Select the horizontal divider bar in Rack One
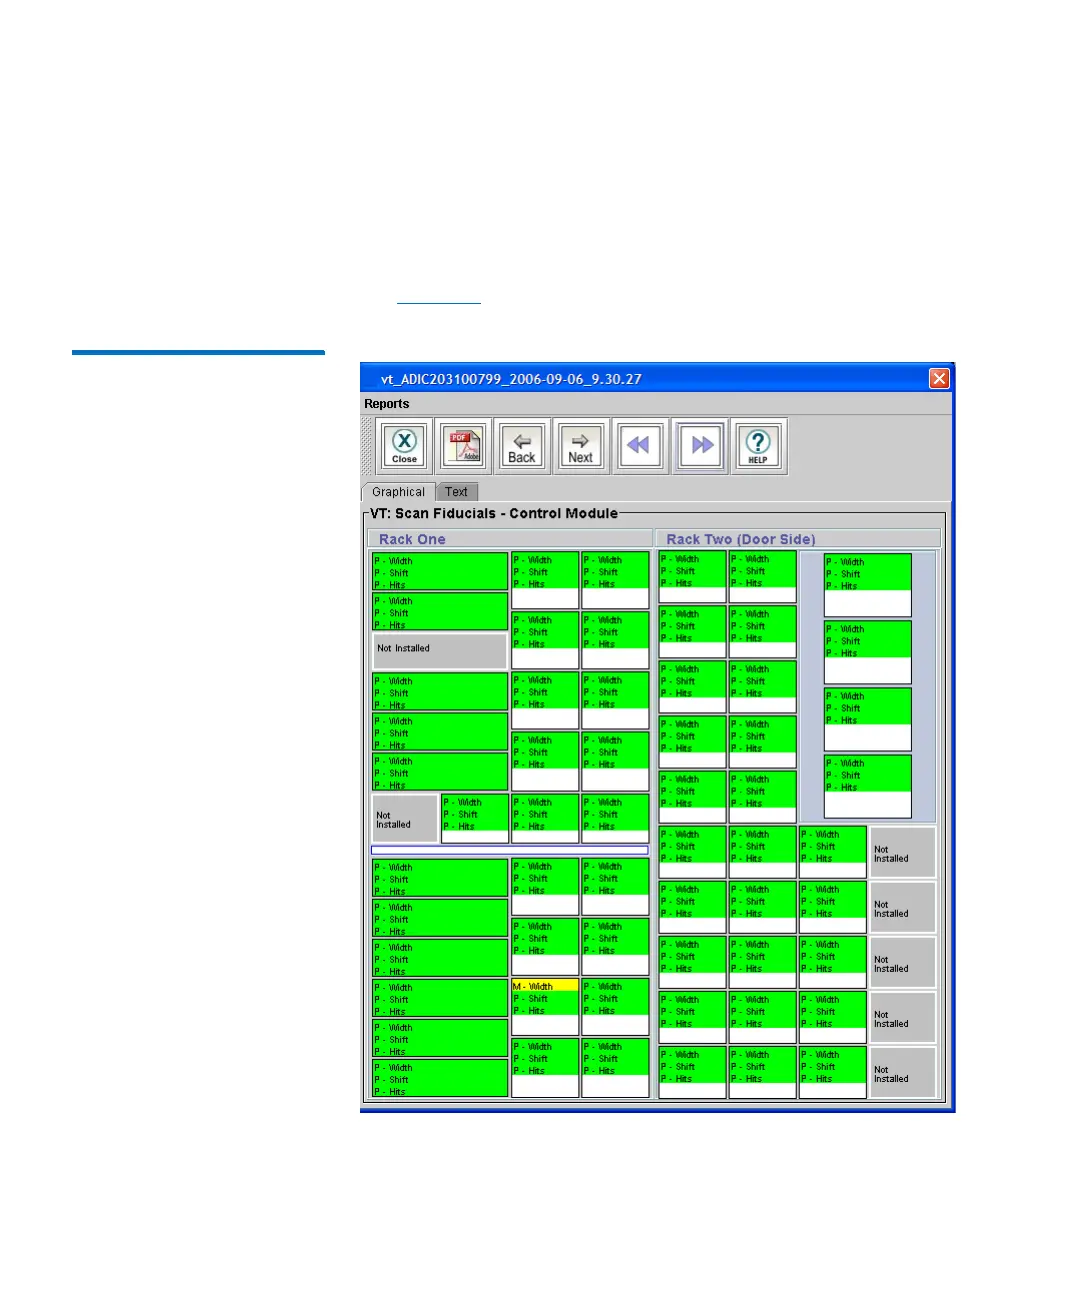The height and width of the screenshot is (1296, 1080). 510,850
